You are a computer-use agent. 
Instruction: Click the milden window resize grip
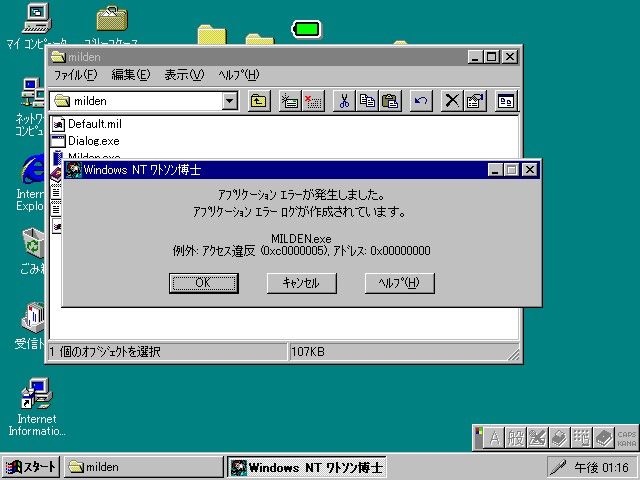[x=513, y=354]
